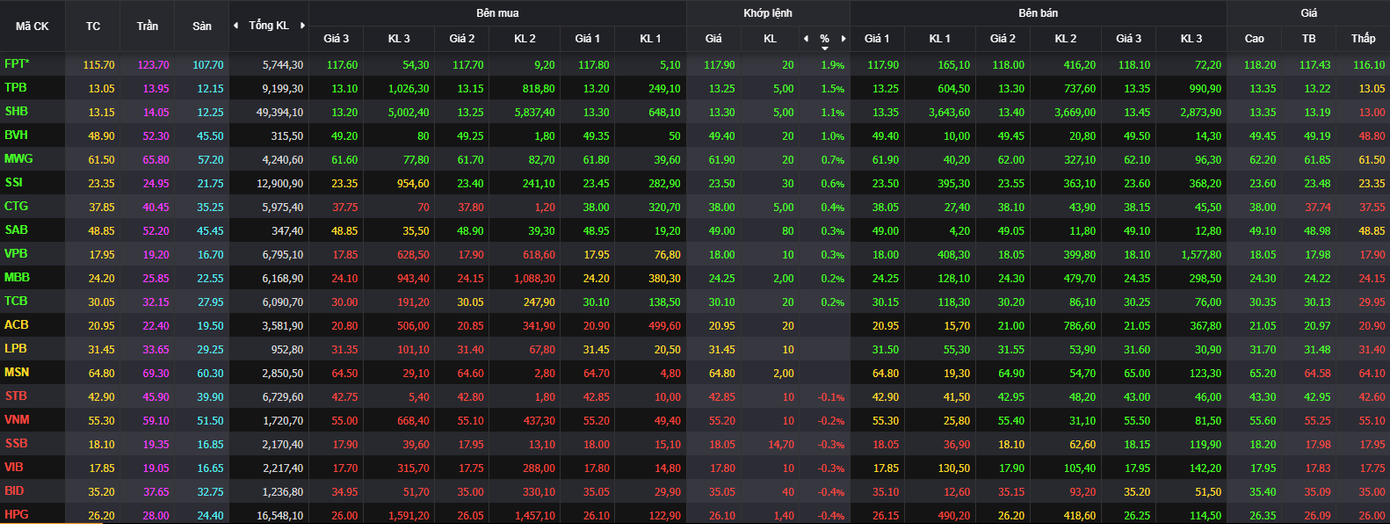Viewport: 1390px width, 524px height.
Task: Open FPT stock symbol details
Action: pos(18,64)
